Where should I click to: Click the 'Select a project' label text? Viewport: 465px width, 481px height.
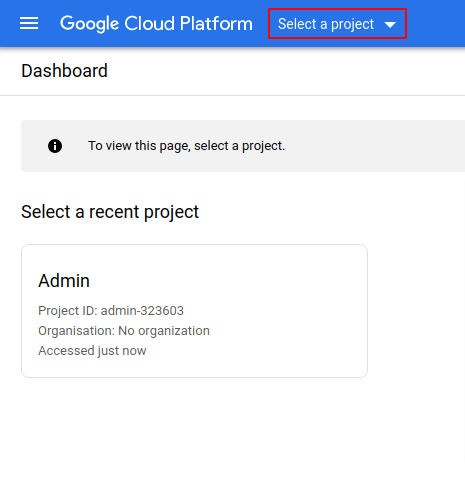(326, 24)
